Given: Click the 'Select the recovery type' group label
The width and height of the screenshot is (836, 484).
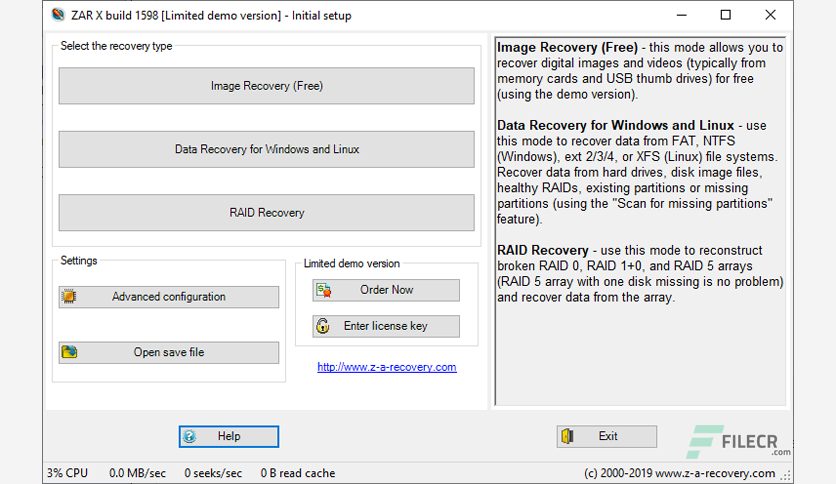Looking at the screenshot, I should [116, 46].
